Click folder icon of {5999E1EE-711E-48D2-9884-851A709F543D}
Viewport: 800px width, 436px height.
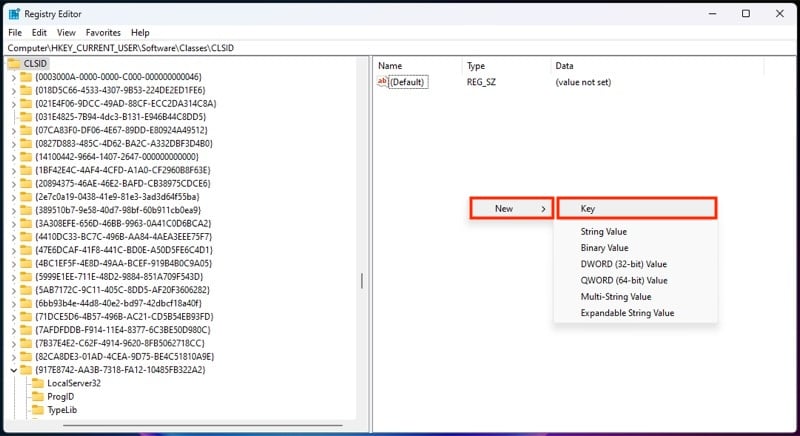26,276
